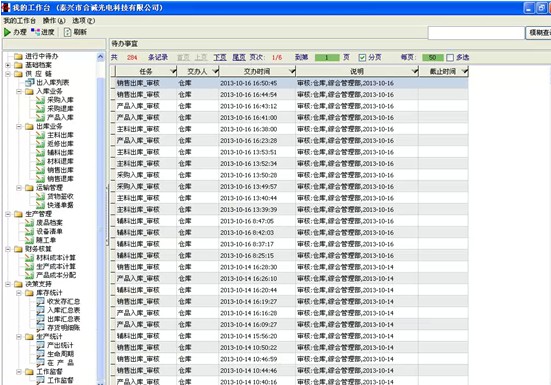Image resolution: width=551 pixels, height=385 pixels.
Task: Collapse the 库存统计 folder
Action: [19, 293]
